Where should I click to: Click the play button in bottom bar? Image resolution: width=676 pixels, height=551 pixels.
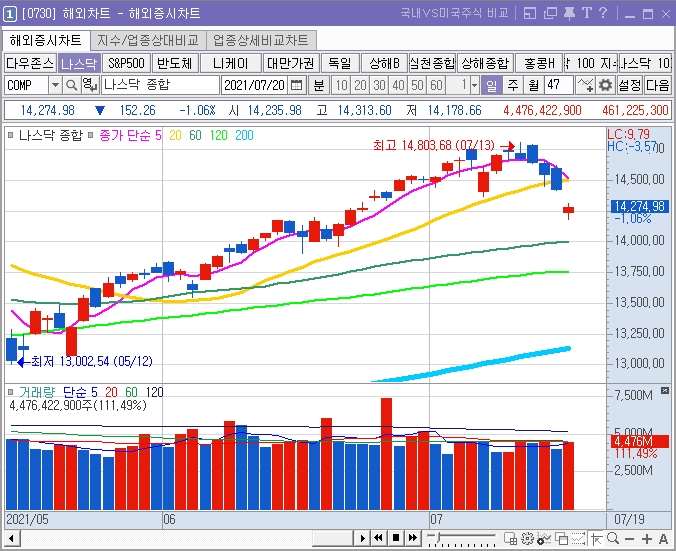362,538
